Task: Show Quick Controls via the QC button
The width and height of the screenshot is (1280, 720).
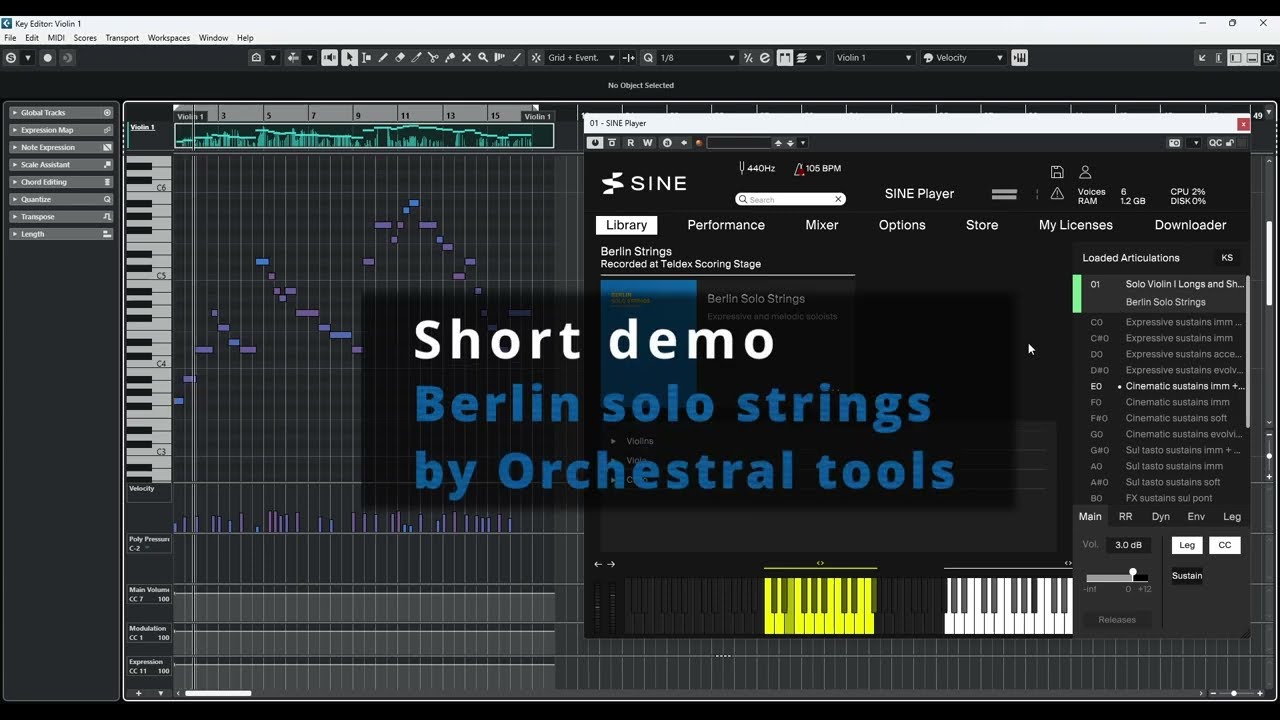Action: coord(1215,143)
